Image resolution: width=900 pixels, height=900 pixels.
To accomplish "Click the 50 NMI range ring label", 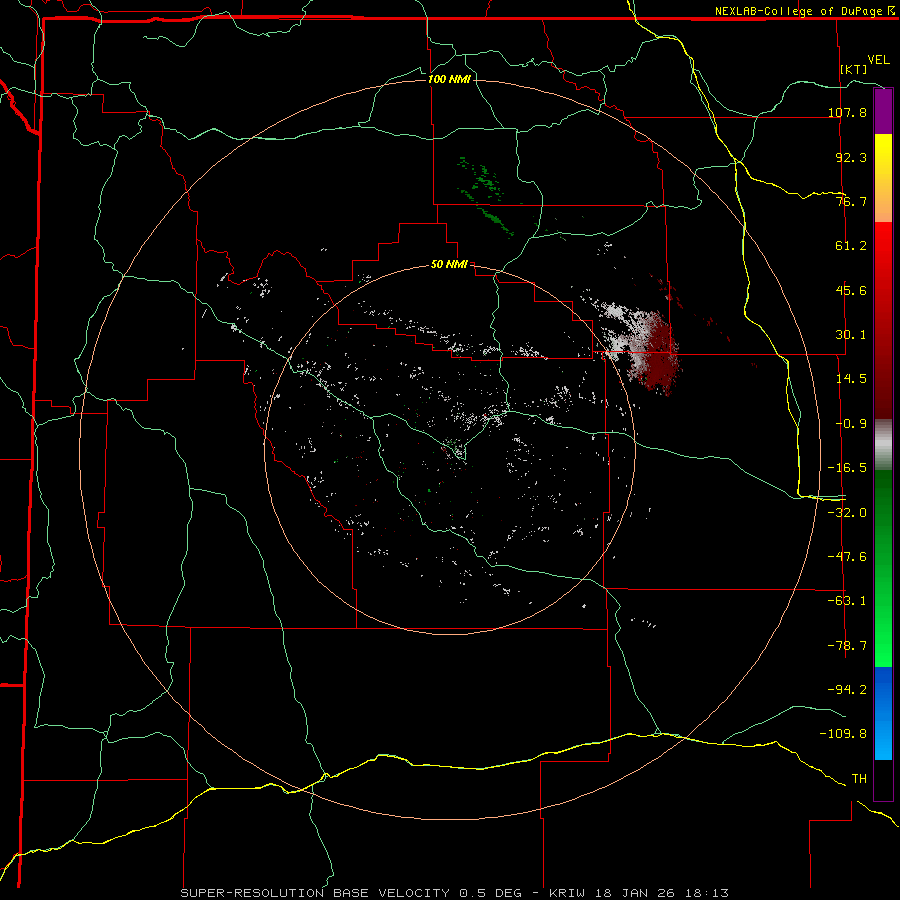I will pos(449,265).
